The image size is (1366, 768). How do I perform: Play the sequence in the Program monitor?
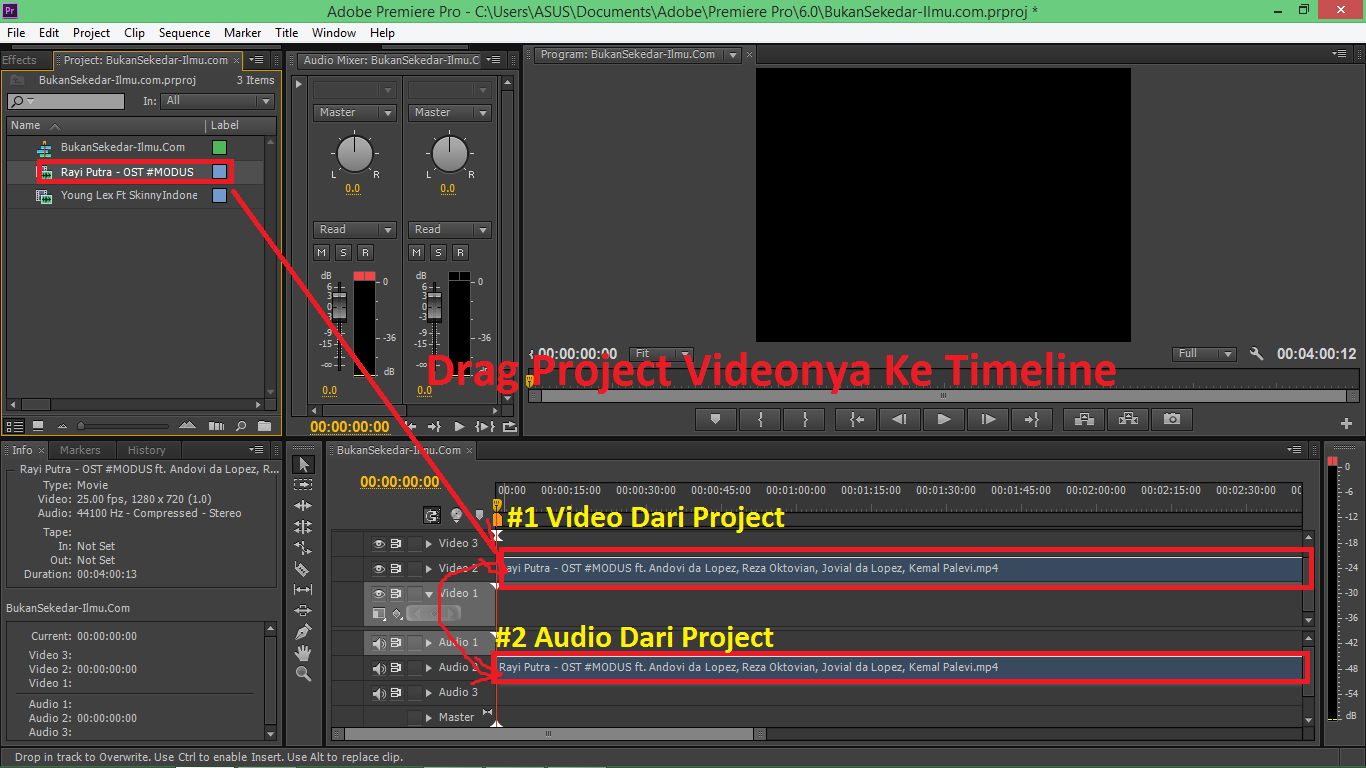click(x=944, y=419)
